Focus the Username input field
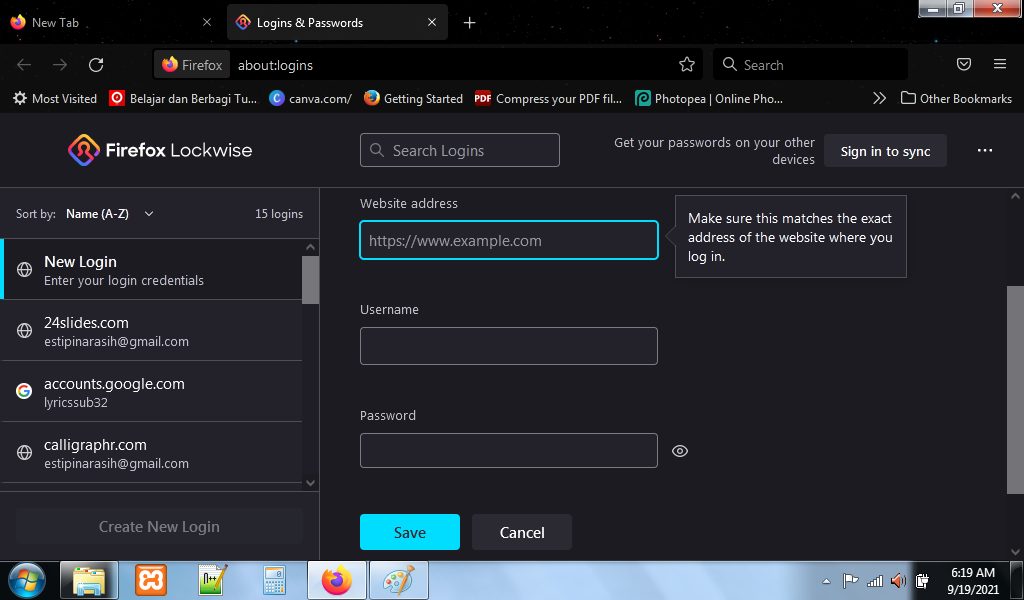Screen dimensions: 1024x600 click(508, 346)
